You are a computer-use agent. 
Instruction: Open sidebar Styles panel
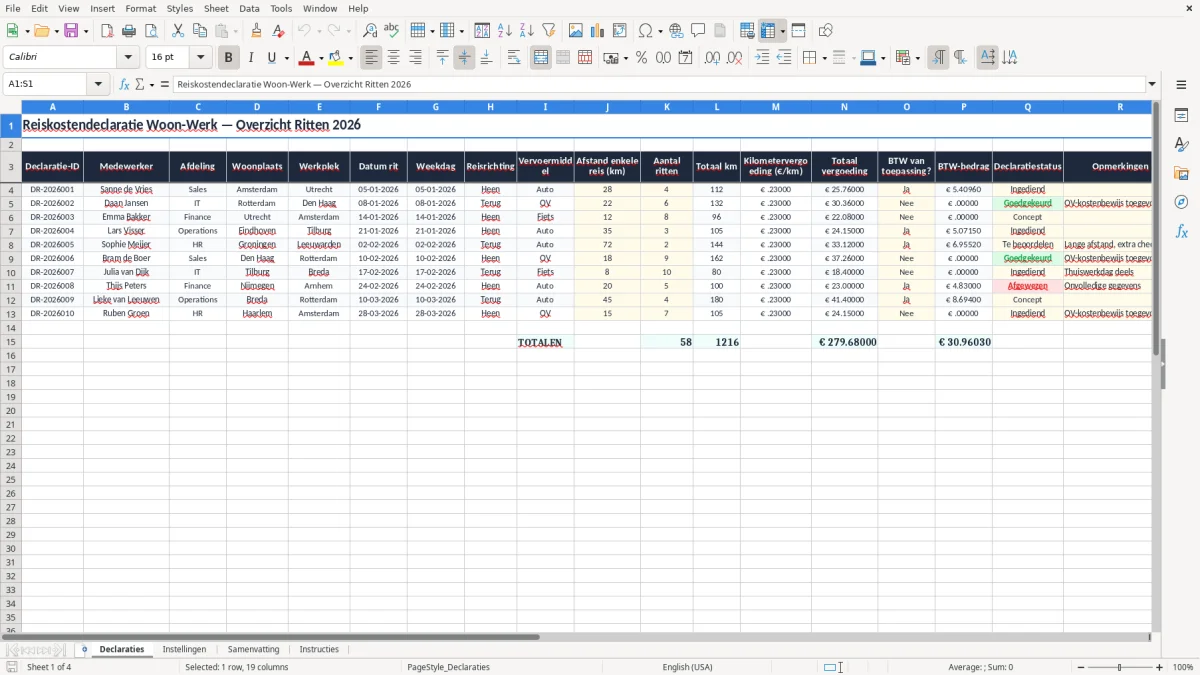(x=1181, y=145)
